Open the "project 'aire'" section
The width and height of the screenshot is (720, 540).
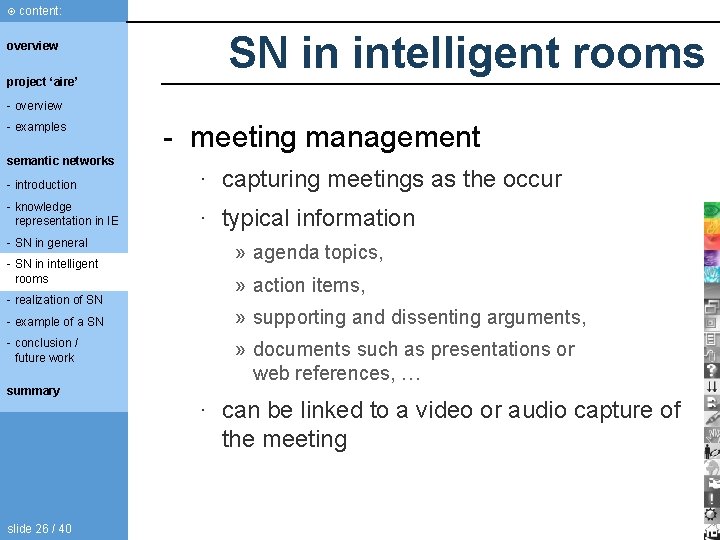[x=42, y=82]
